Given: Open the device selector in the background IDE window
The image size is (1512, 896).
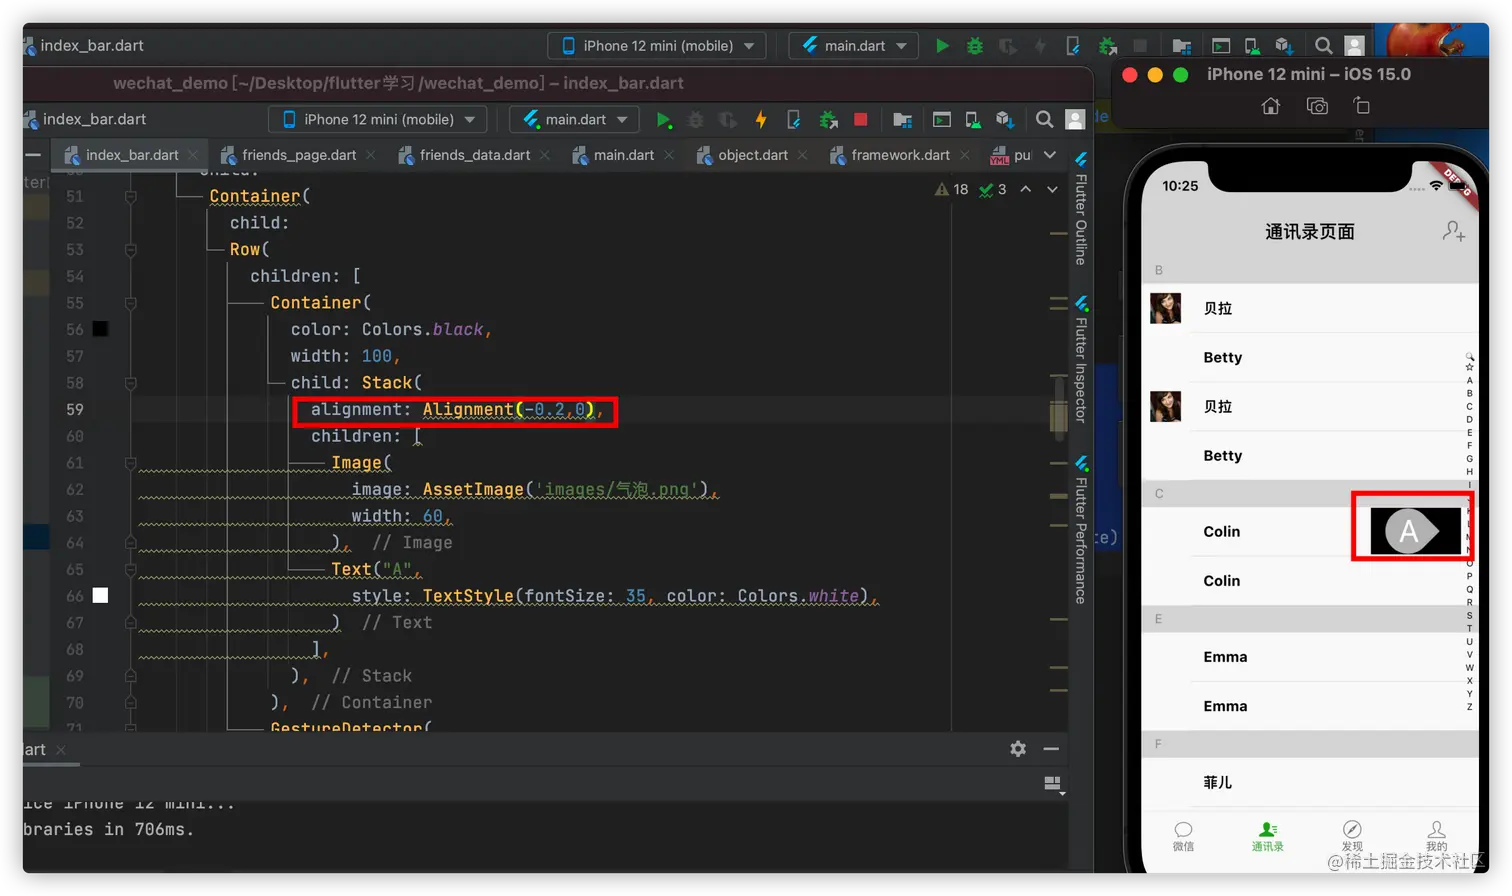Looking at the screenshot, I should (x=657, y=46).
